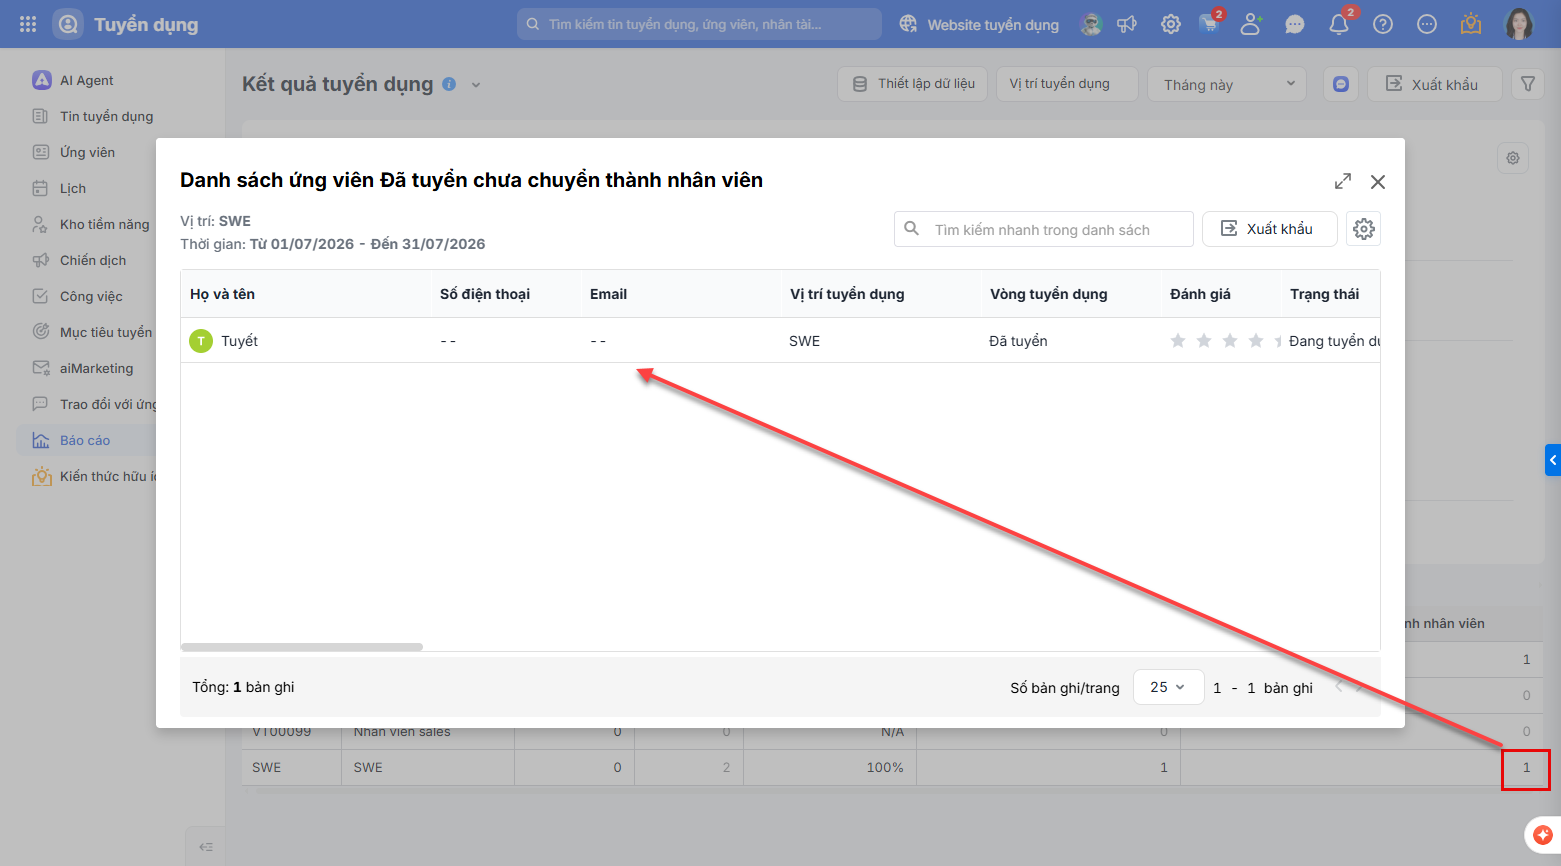Open the notifications bell icon
Viewport: 1561px width, 866px height.
(1339, 24)
